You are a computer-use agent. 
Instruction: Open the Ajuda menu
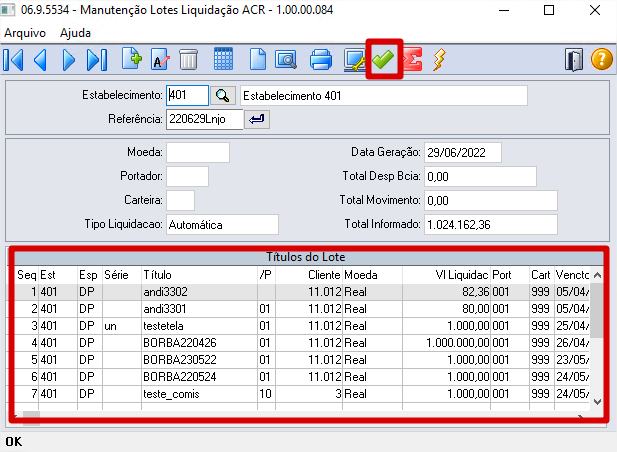(75, 33)
